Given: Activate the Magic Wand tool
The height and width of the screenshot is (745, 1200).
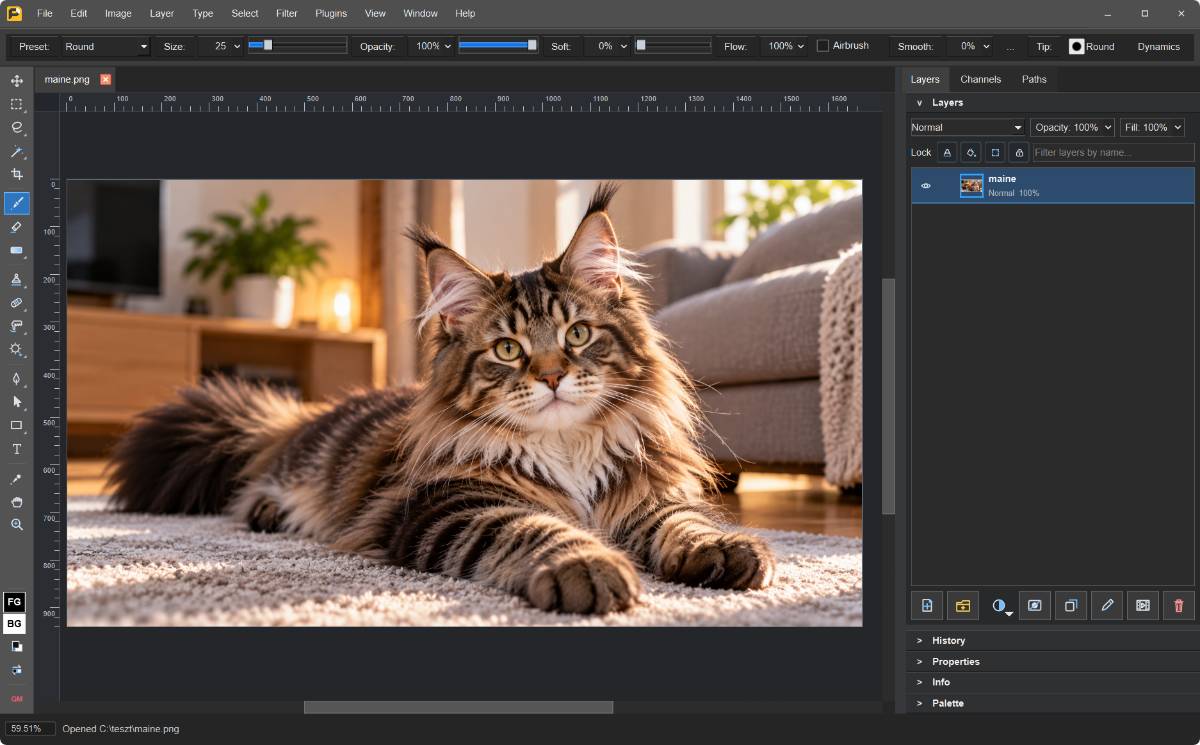Looking at the screenshot, I should (17, 152).
